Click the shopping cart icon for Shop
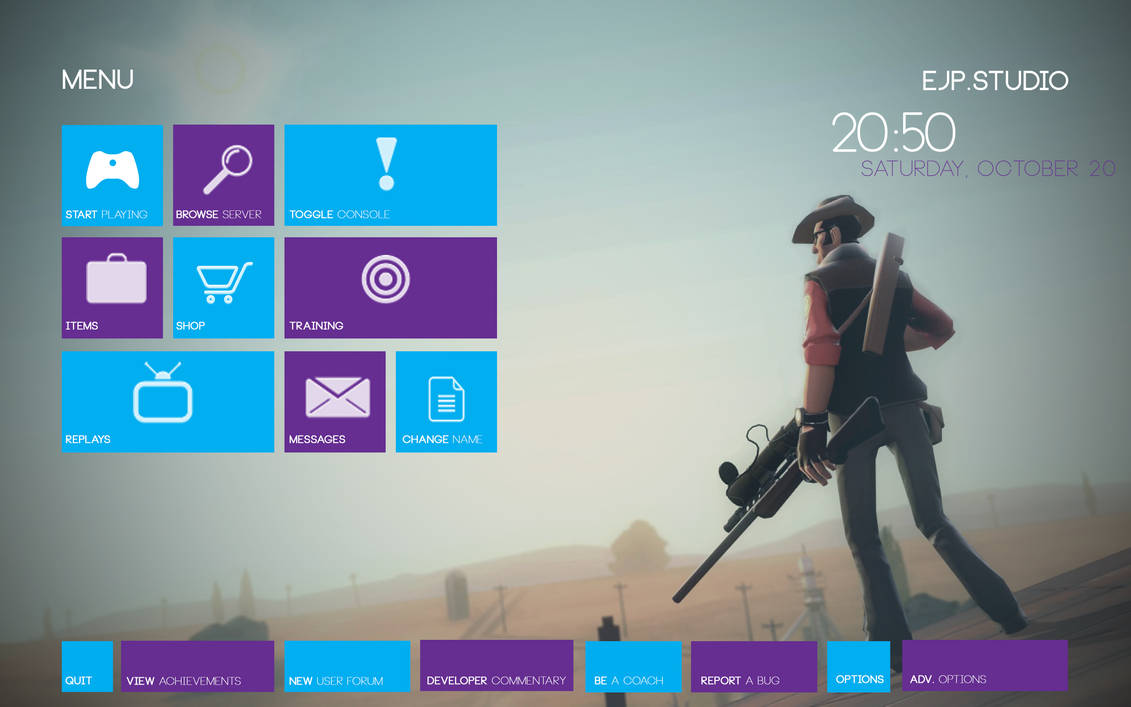 224,282
